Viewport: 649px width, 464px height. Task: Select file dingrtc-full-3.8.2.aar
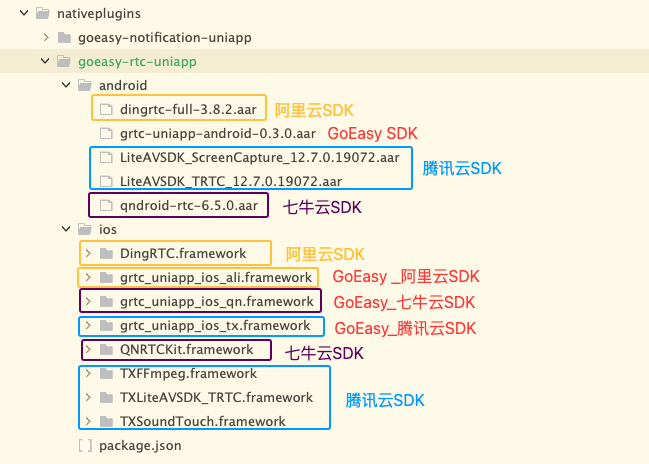click(188, 110)
